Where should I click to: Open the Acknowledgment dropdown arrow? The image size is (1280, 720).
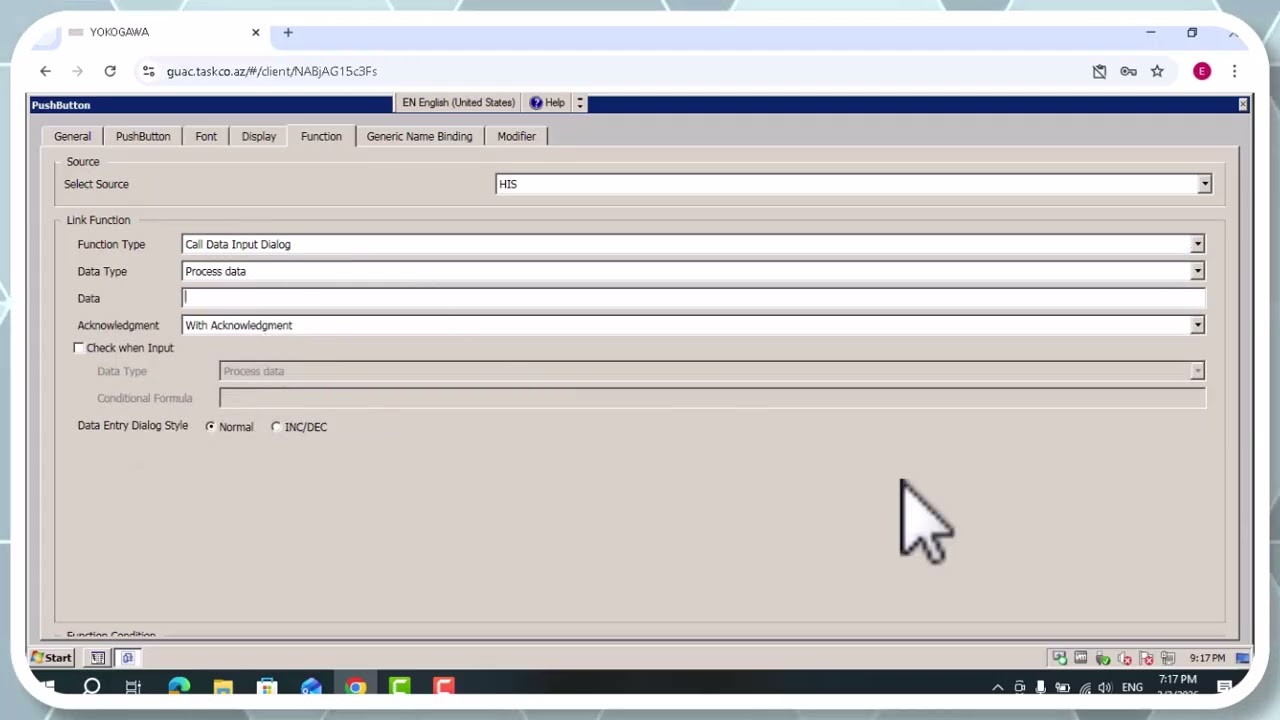pos(1197,325)
